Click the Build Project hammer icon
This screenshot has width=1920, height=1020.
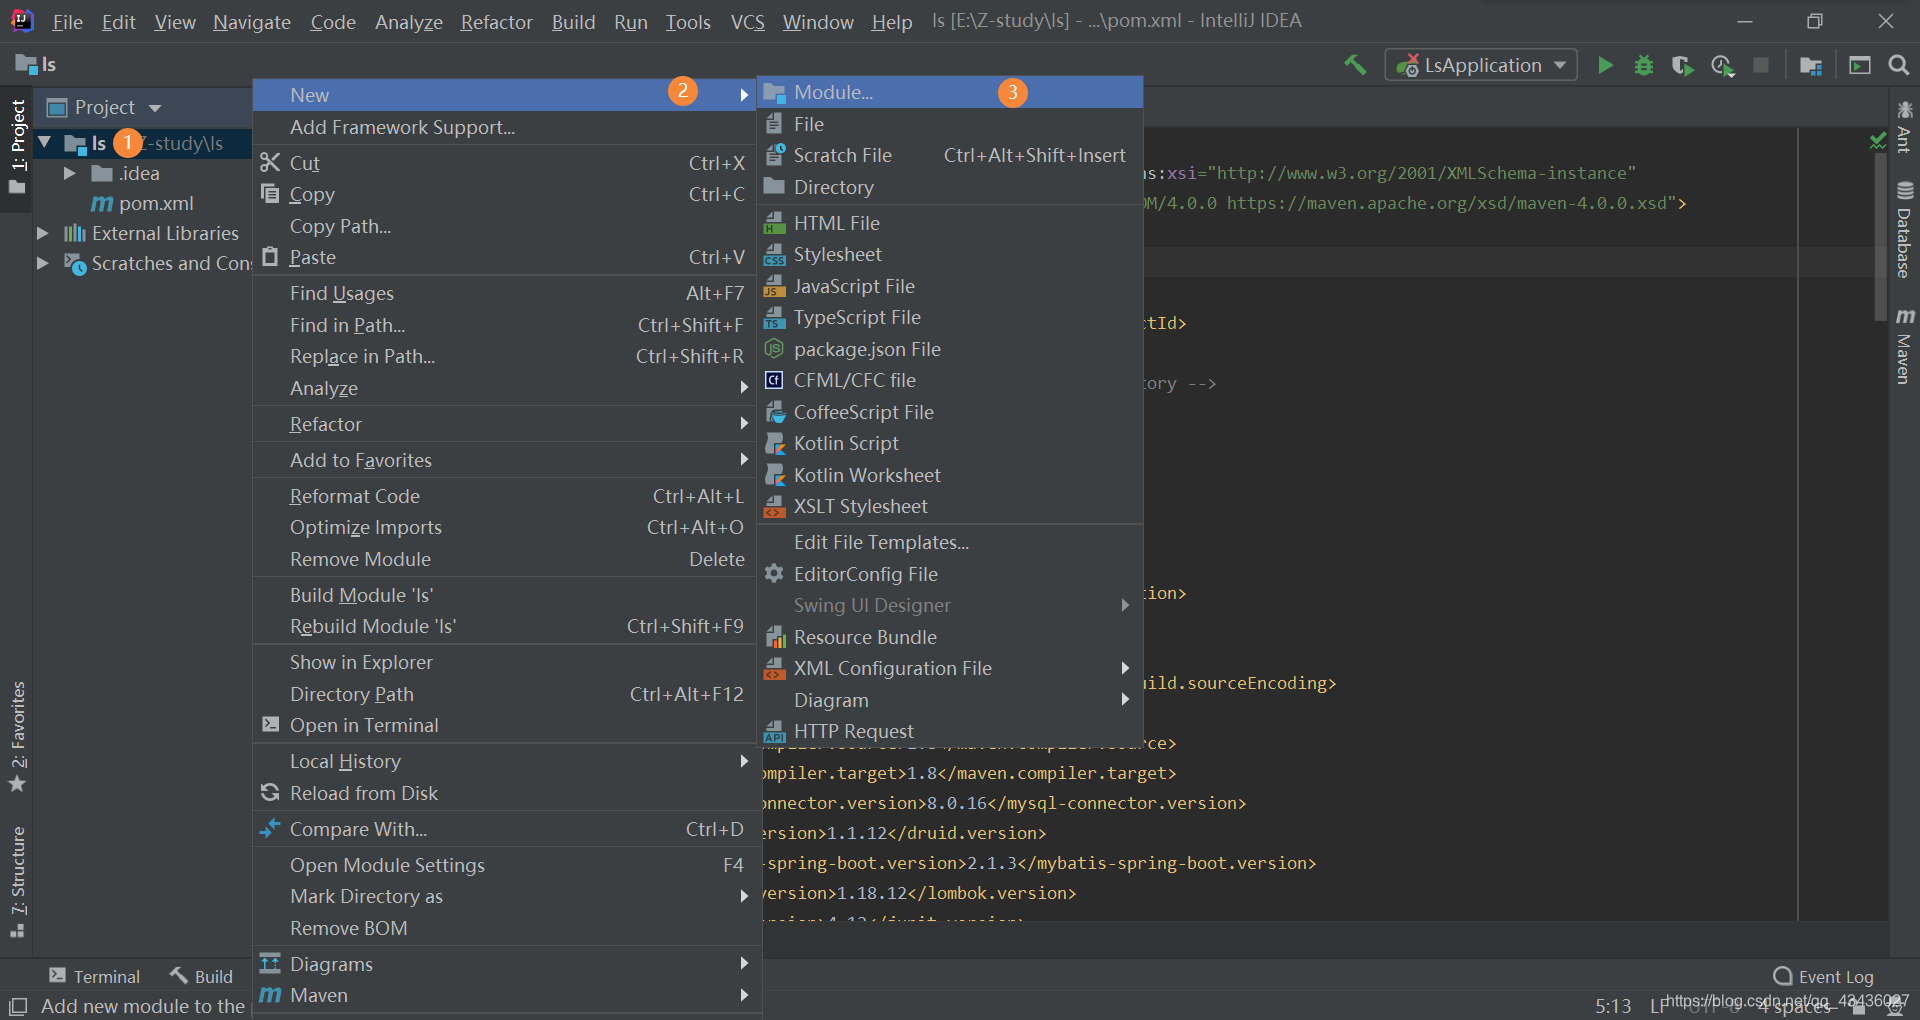point(1355,65)
